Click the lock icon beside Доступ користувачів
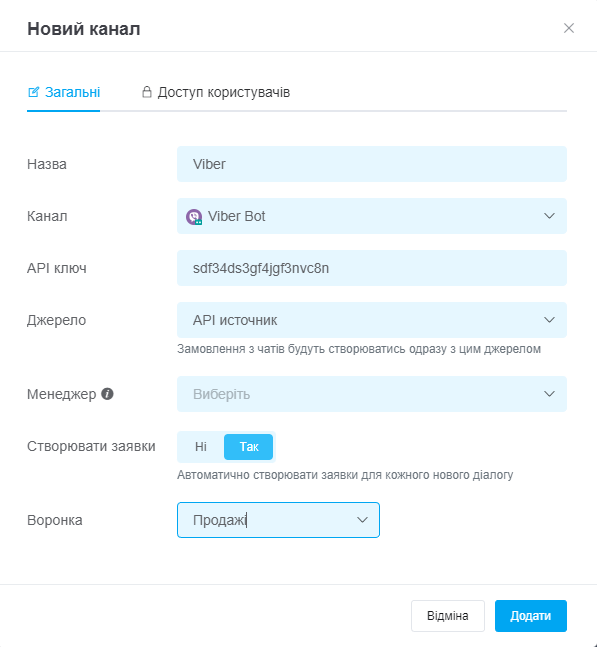 click(x=146, y=92)
